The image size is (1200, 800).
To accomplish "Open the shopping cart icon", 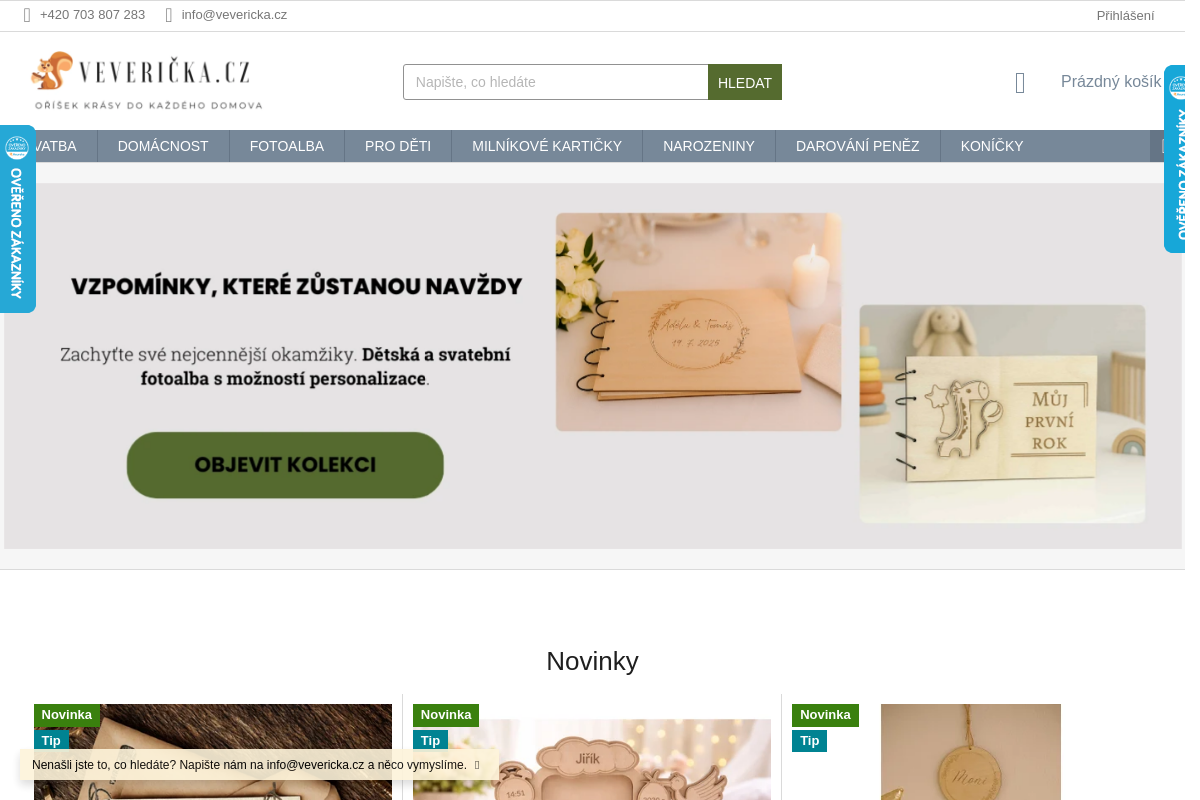I will (1020, 83).
